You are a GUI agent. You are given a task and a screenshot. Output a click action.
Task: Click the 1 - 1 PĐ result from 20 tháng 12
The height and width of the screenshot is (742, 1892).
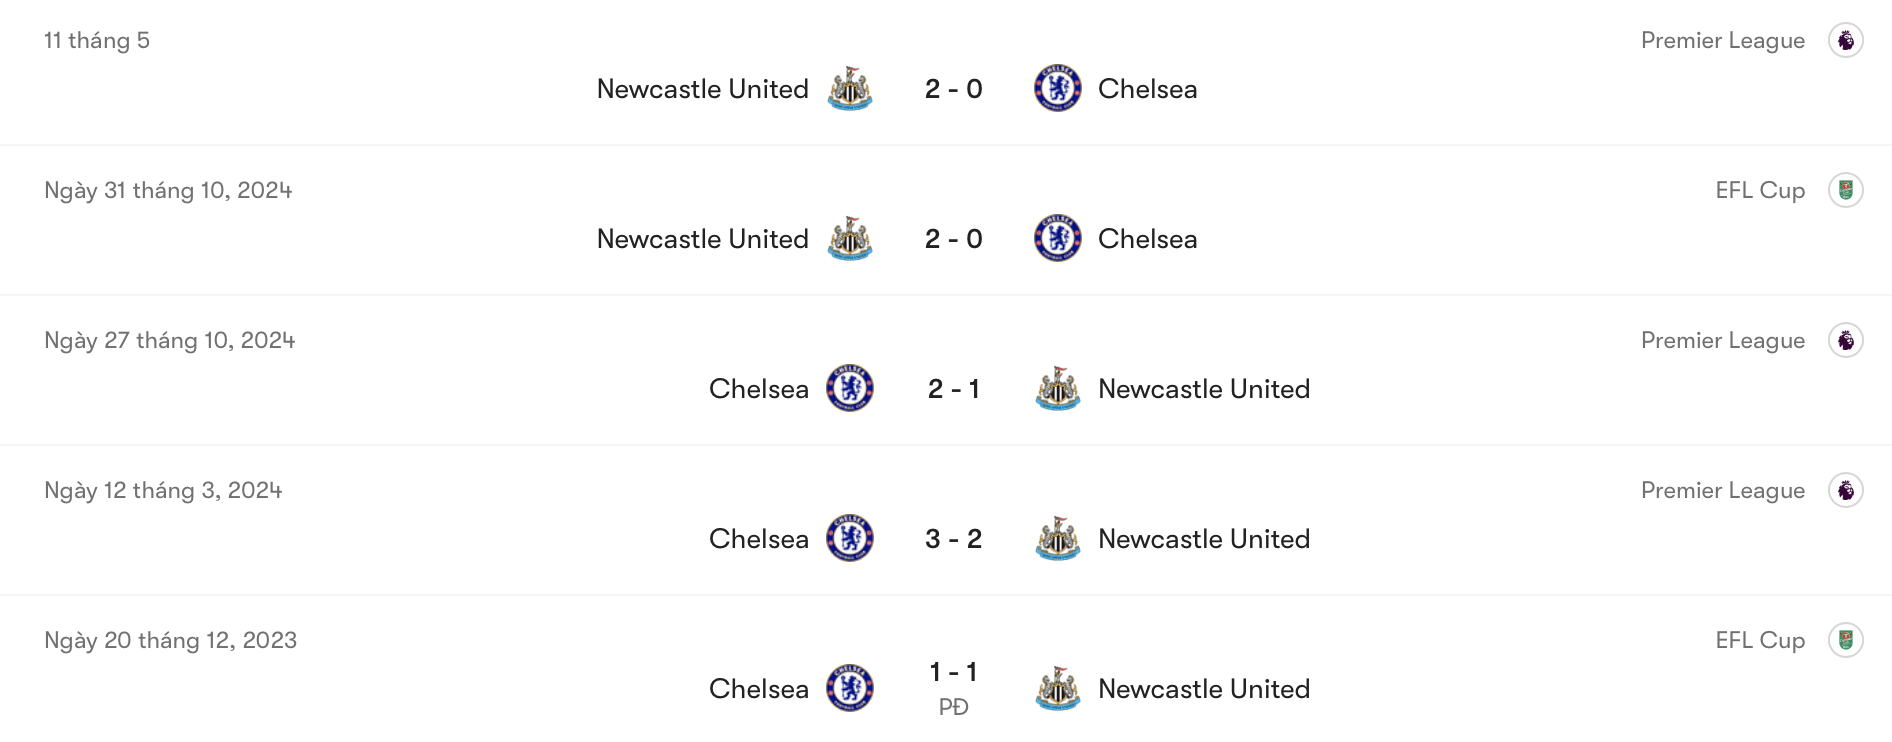pyautogui.click(x=953, y=685)
